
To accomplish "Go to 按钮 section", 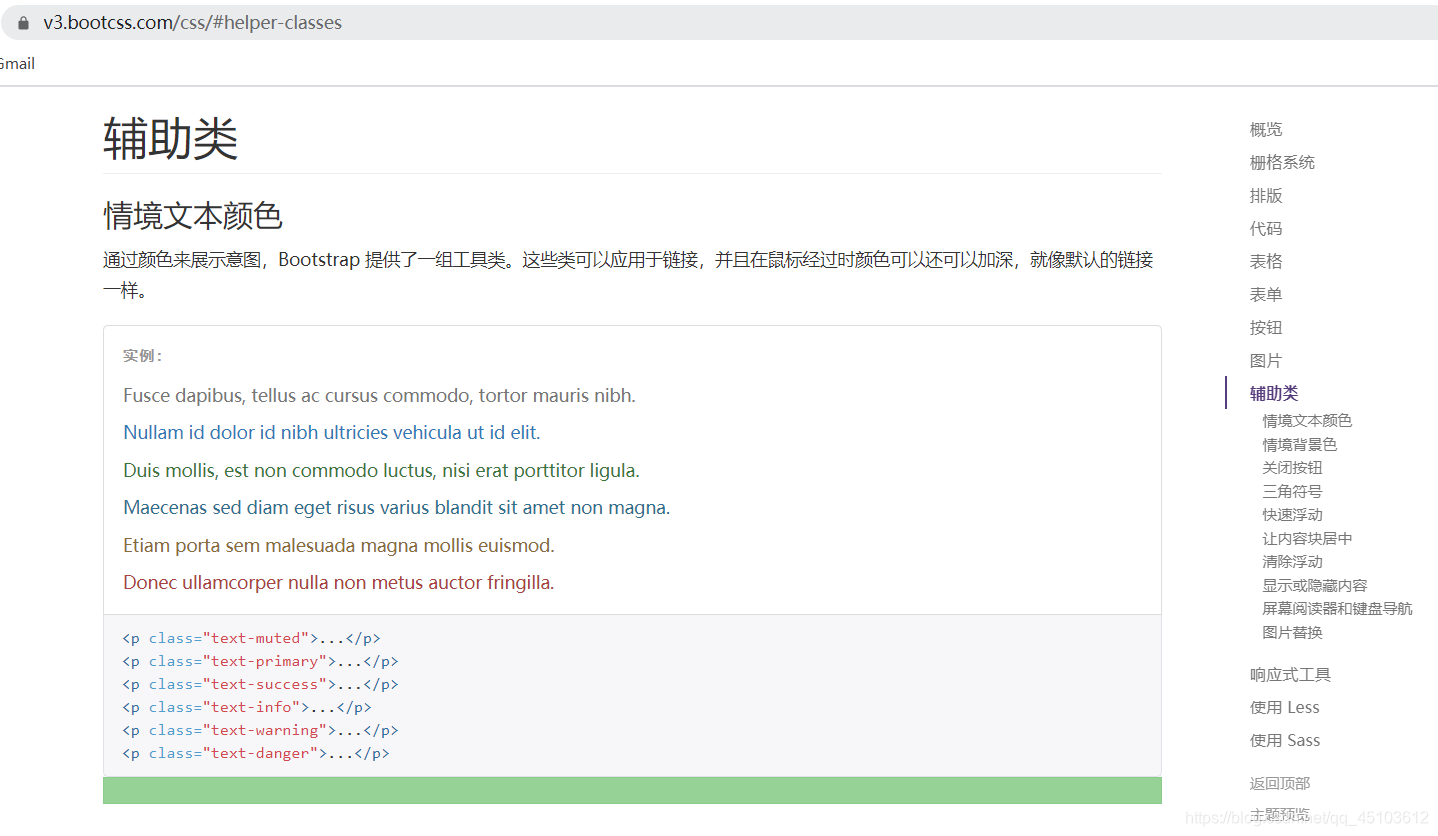I will pos(1266,327).
